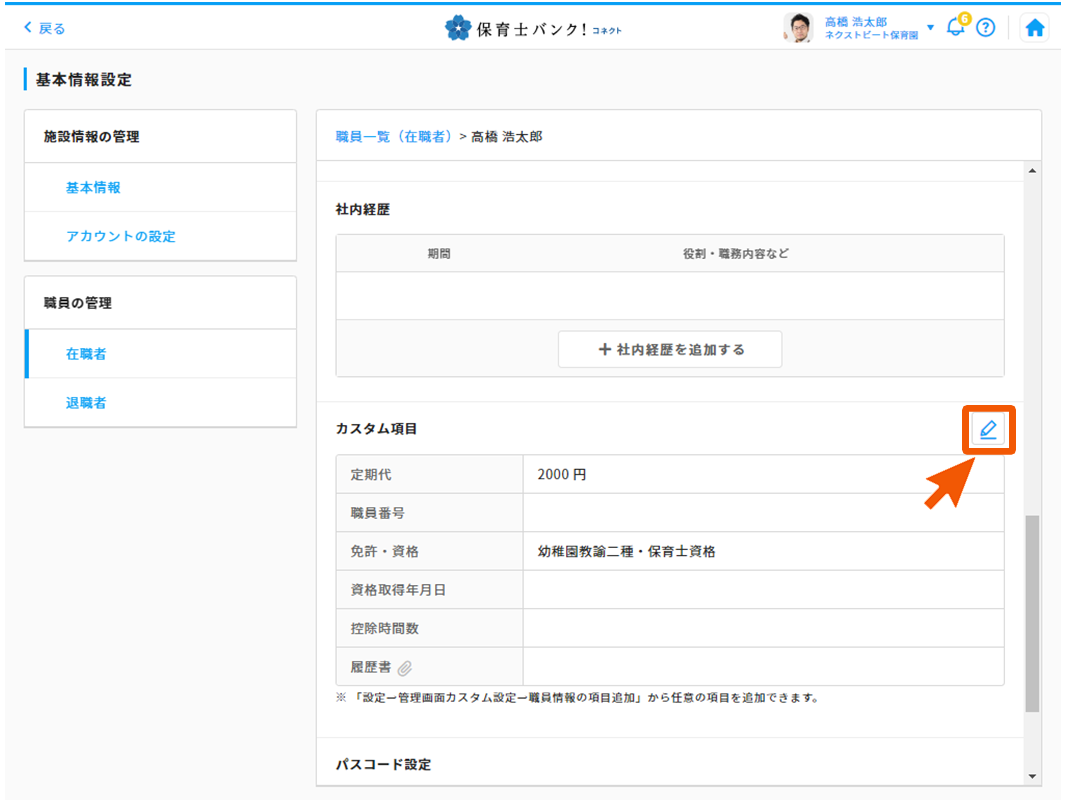Click the help question mark icon

click(986, 28)
